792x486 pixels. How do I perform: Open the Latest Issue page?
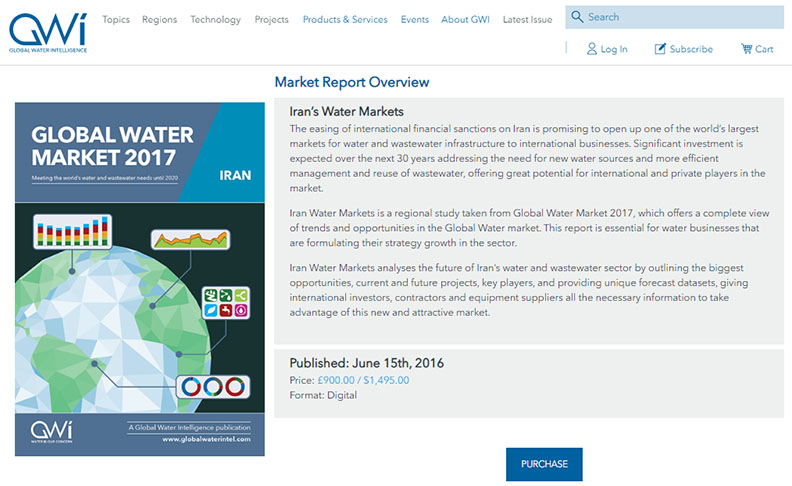527,19
